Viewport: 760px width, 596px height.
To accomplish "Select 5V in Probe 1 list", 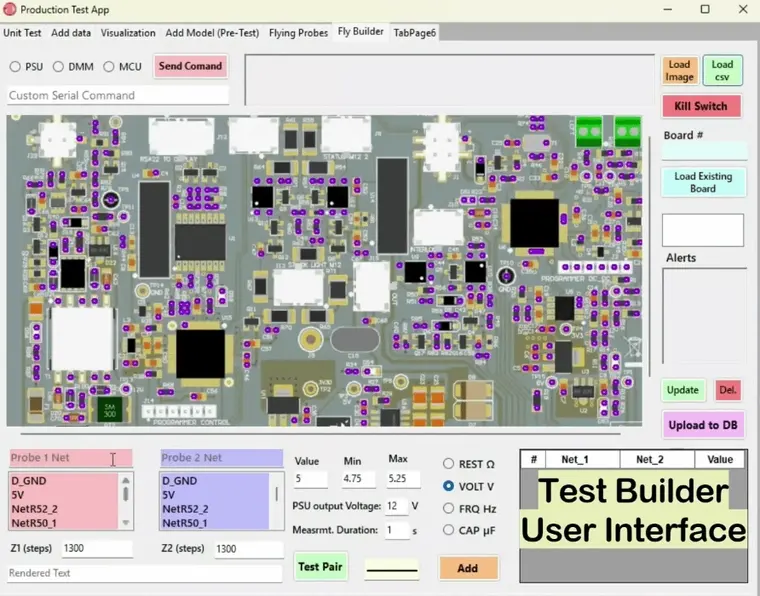I will pos(63,495).
